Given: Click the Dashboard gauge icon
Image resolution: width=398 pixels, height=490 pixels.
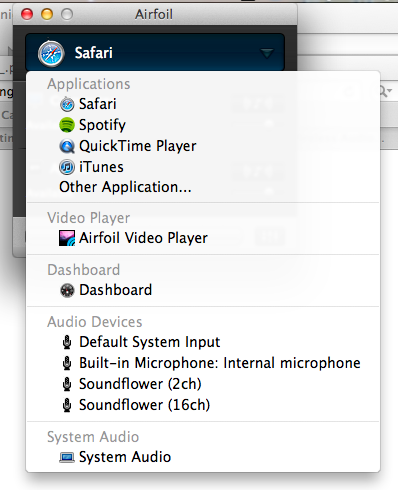Looking at the screenshot, I should (x=67, y=290).
